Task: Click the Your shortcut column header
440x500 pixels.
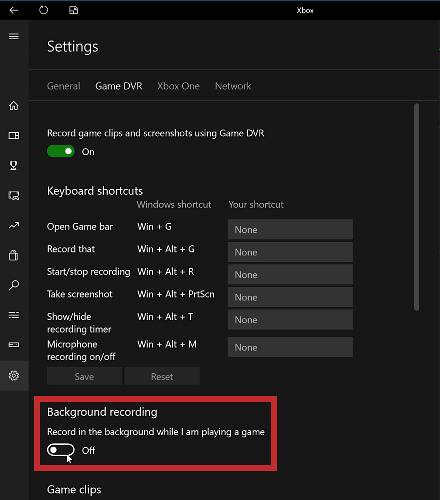Action: (256, 204)
